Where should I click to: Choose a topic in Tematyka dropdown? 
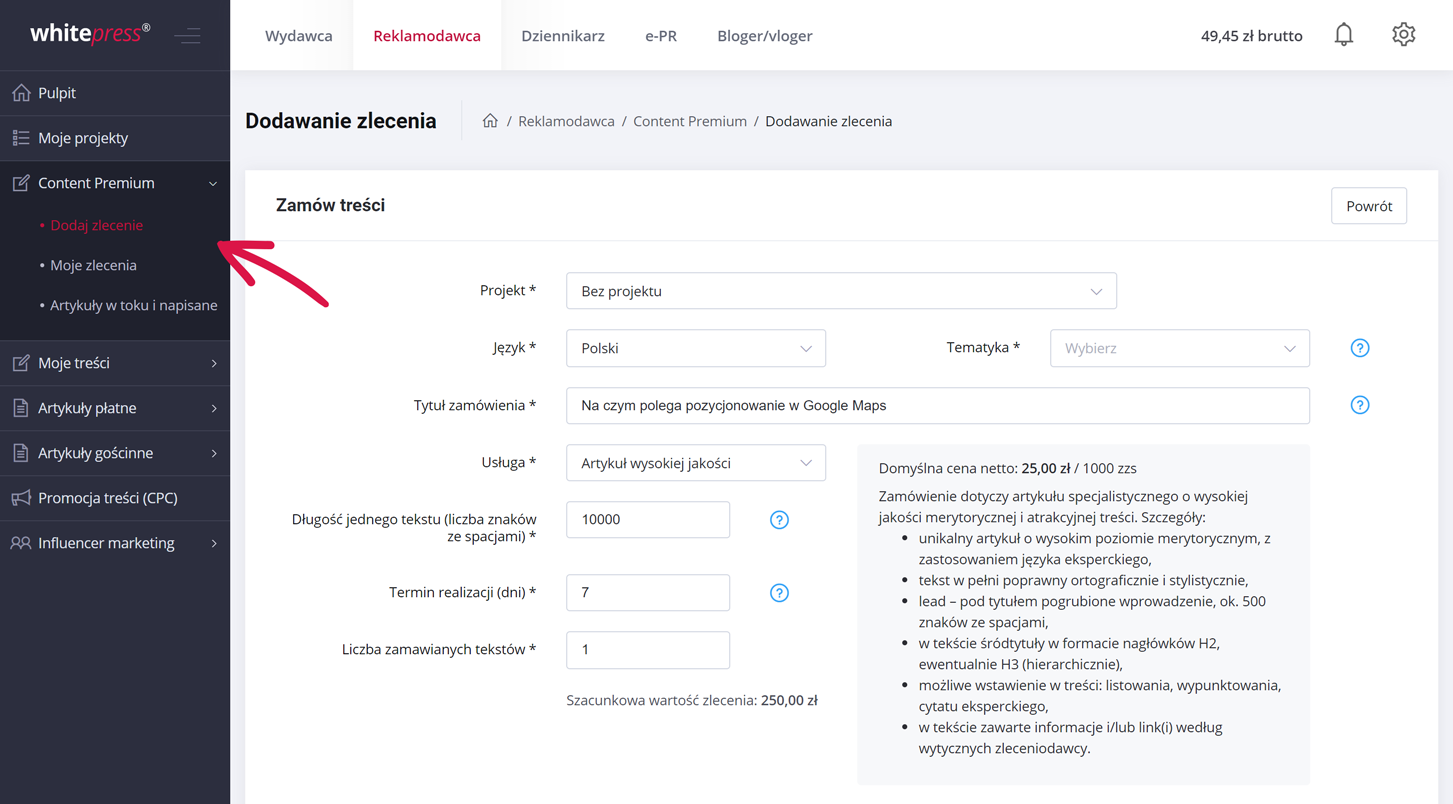point(1179,348)
